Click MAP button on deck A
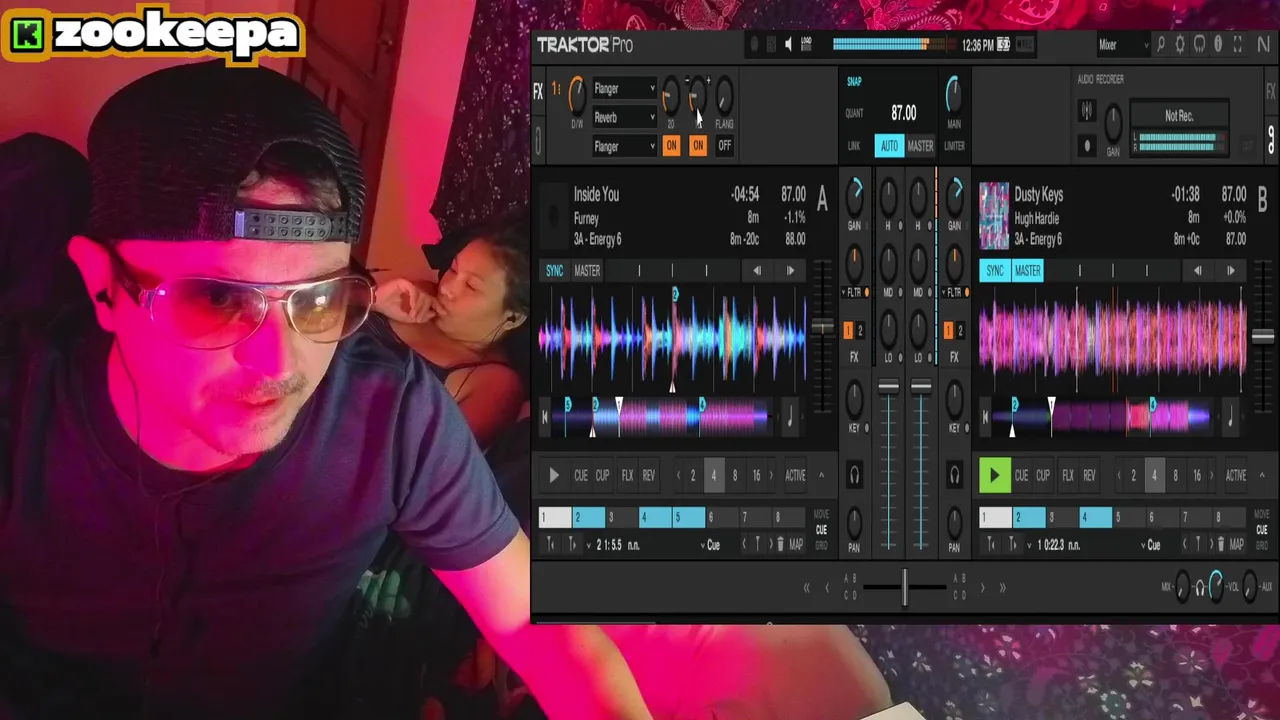 click(796, 545)
